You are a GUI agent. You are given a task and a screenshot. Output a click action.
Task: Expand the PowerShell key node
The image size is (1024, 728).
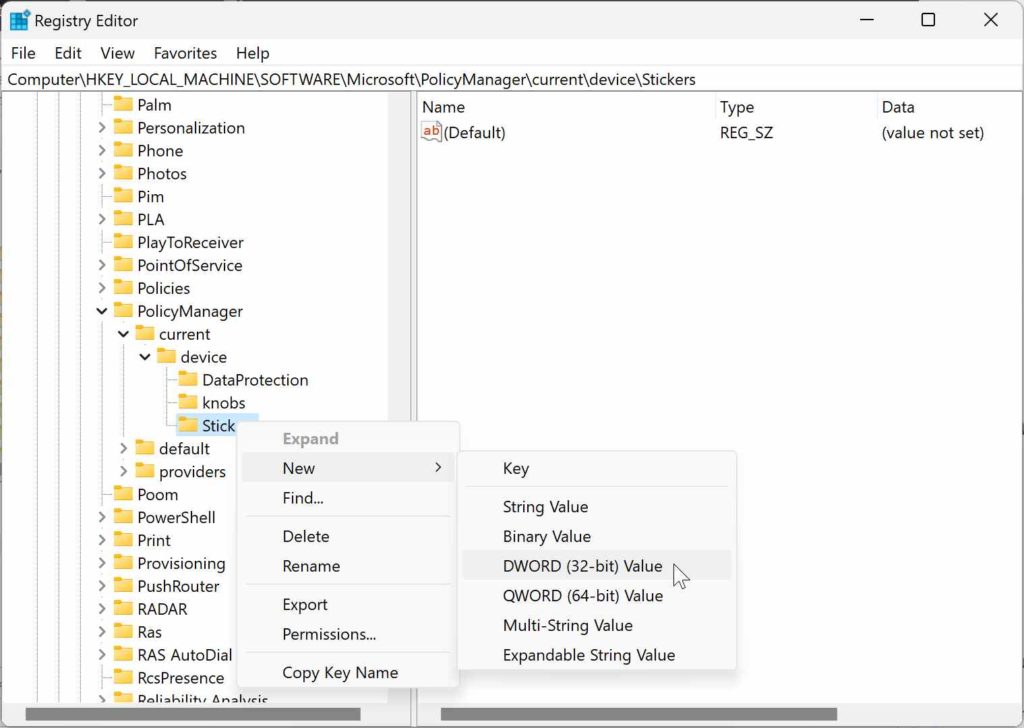tap(102, 517)
